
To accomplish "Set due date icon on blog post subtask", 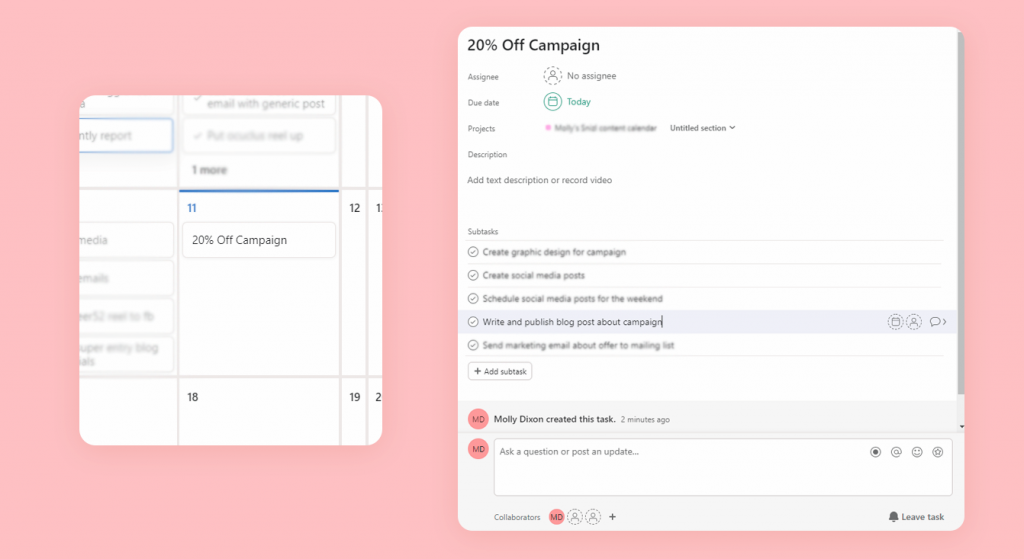I will 895,322.
